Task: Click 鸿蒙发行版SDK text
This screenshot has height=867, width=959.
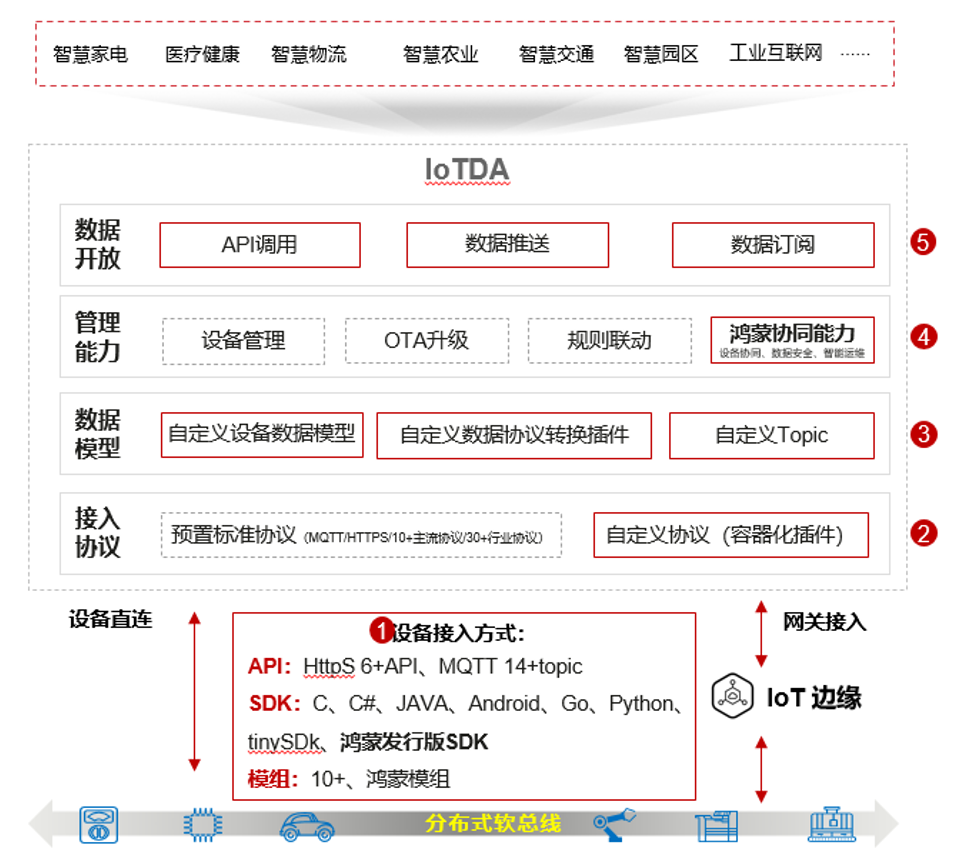Action: click(414, 742)
